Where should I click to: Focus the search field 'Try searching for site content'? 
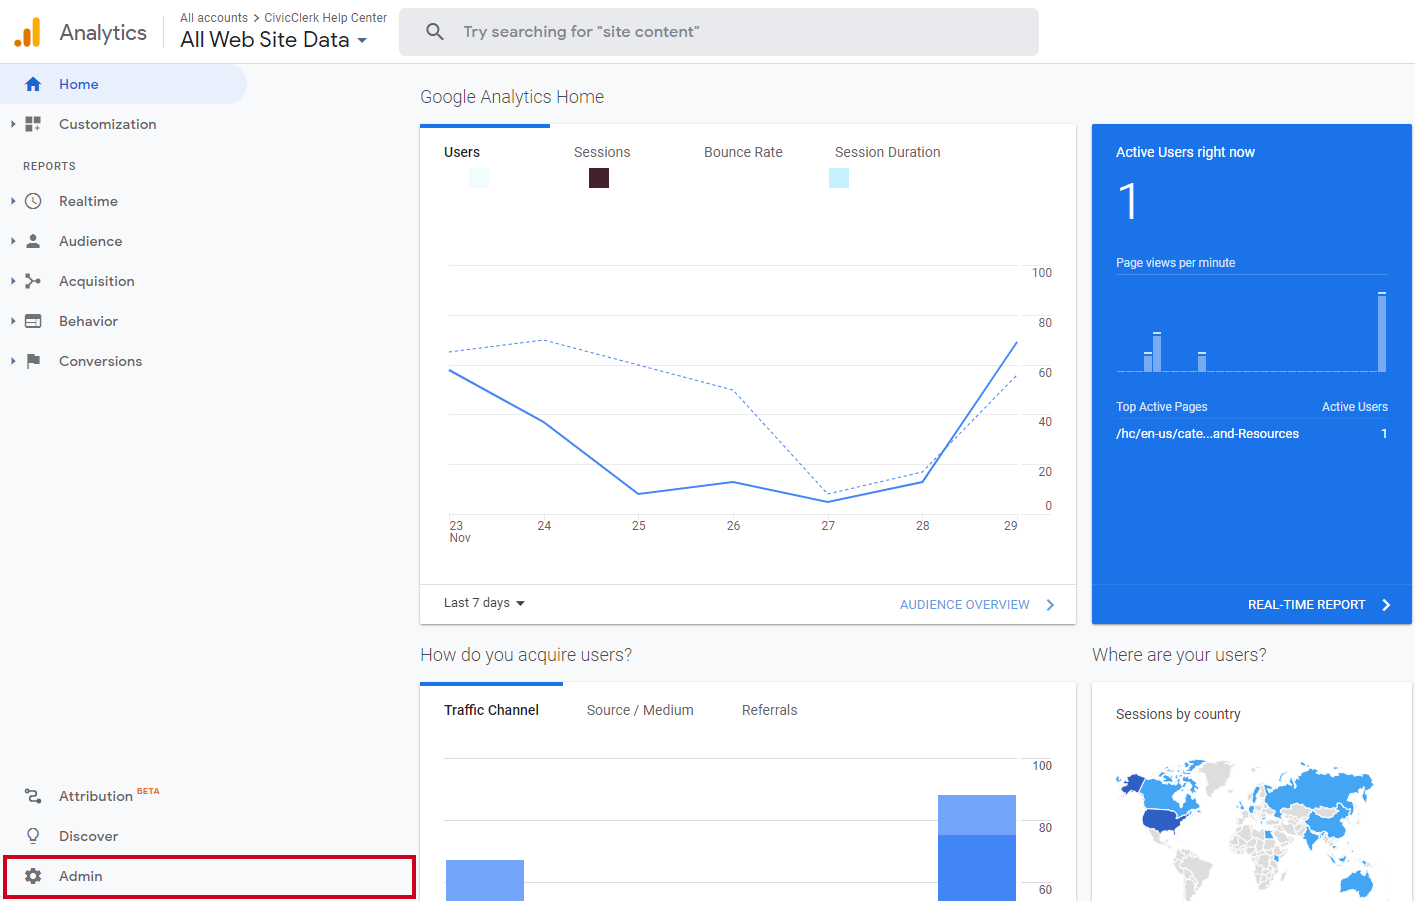coord(718,32)
